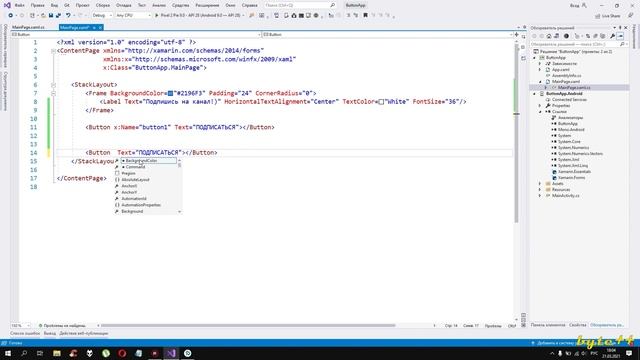Switch to the Свойства panel tab

(578, 325)
